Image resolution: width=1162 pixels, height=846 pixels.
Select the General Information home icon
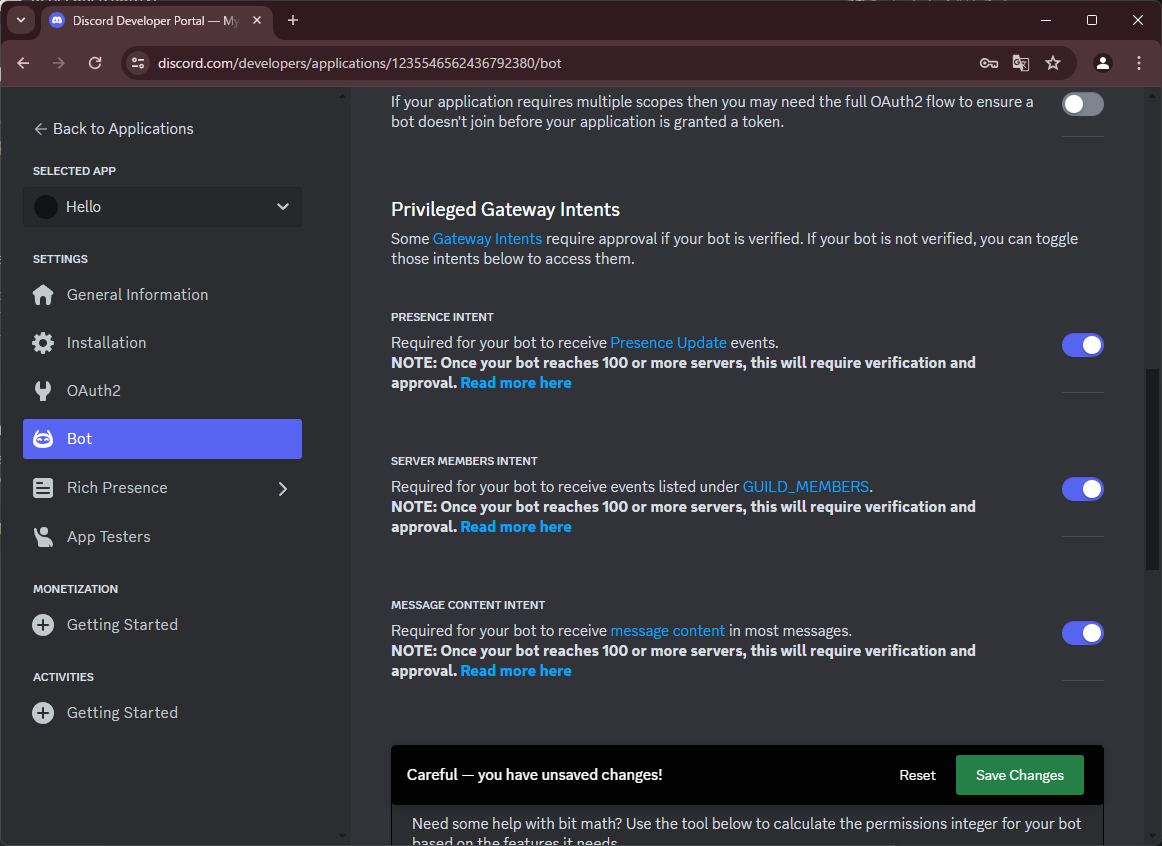point(43,294)
